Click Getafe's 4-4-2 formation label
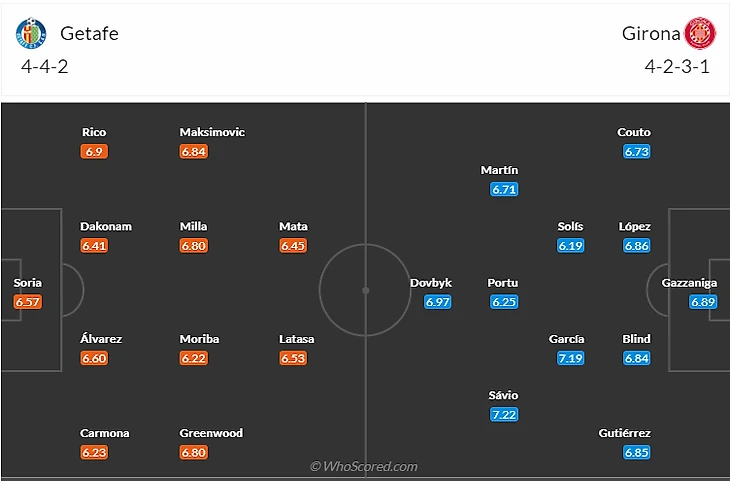This screenshot has height=481, width=730. click(44, 68)
